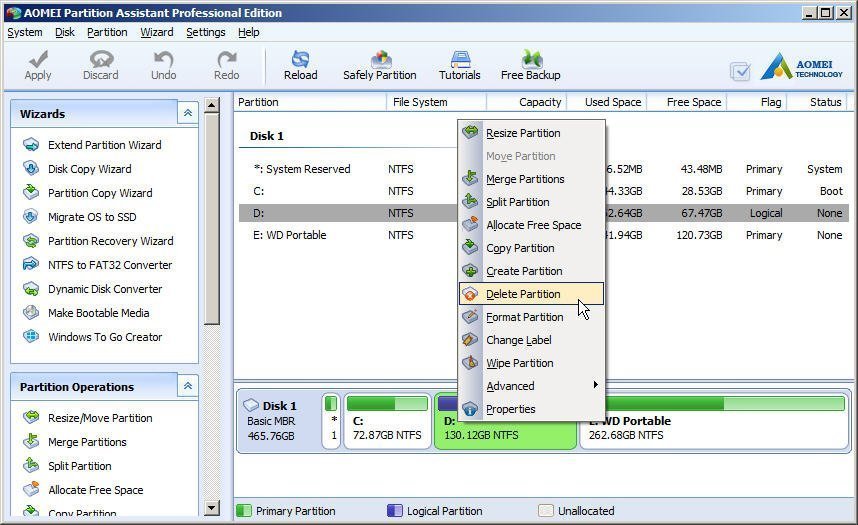The width and height of the screenshot is (858, 525).
Task: Choose Format Partition in context menu
Action: pos(531,317)
